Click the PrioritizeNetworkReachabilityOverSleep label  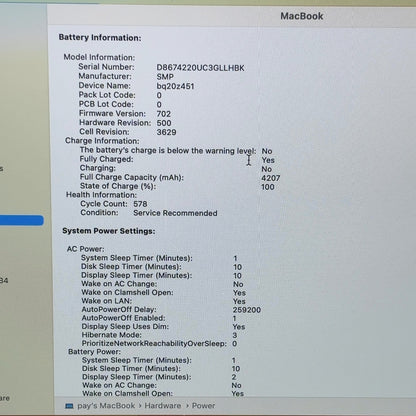click(154, 343)
